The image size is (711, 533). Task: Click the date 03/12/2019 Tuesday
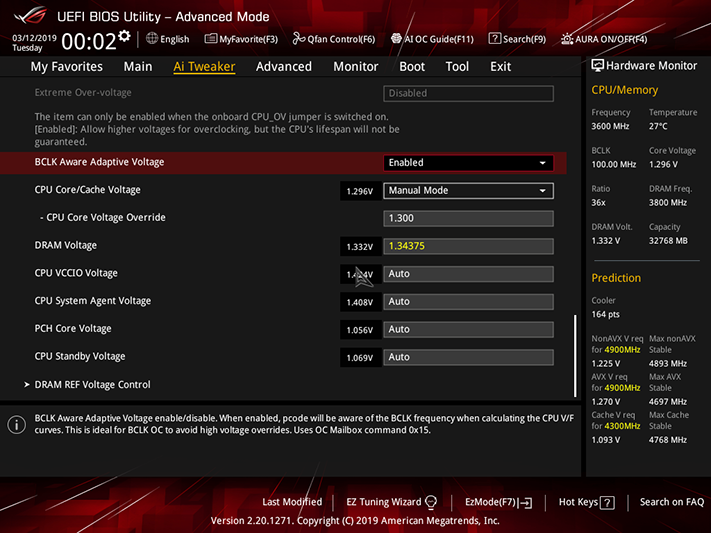(34, 43)
